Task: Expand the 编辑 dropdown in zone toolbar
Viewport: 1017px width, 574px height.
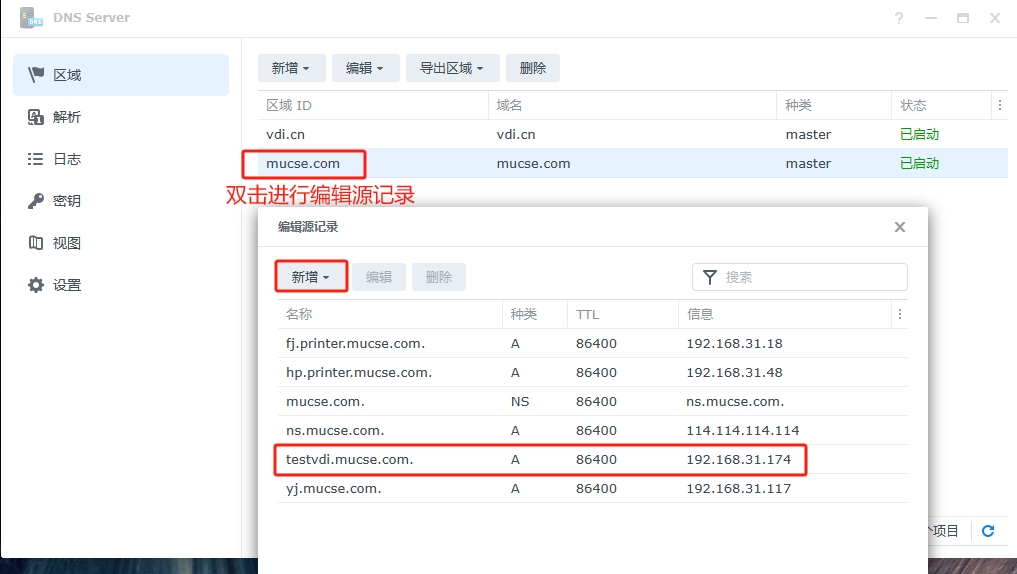Action: pos(365,68)
